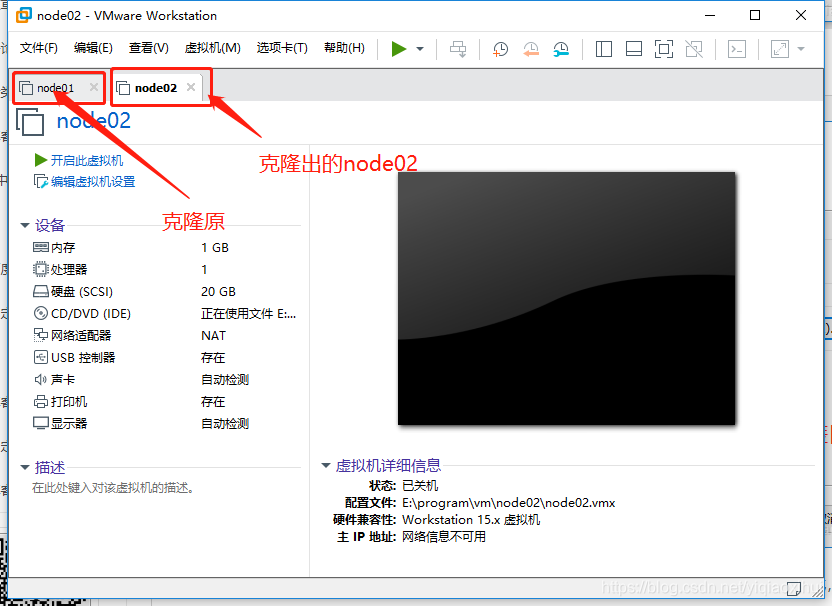Screen dimensions: 832x606
Task: Open the 帮助(H) menu
Action: (344, 48)
